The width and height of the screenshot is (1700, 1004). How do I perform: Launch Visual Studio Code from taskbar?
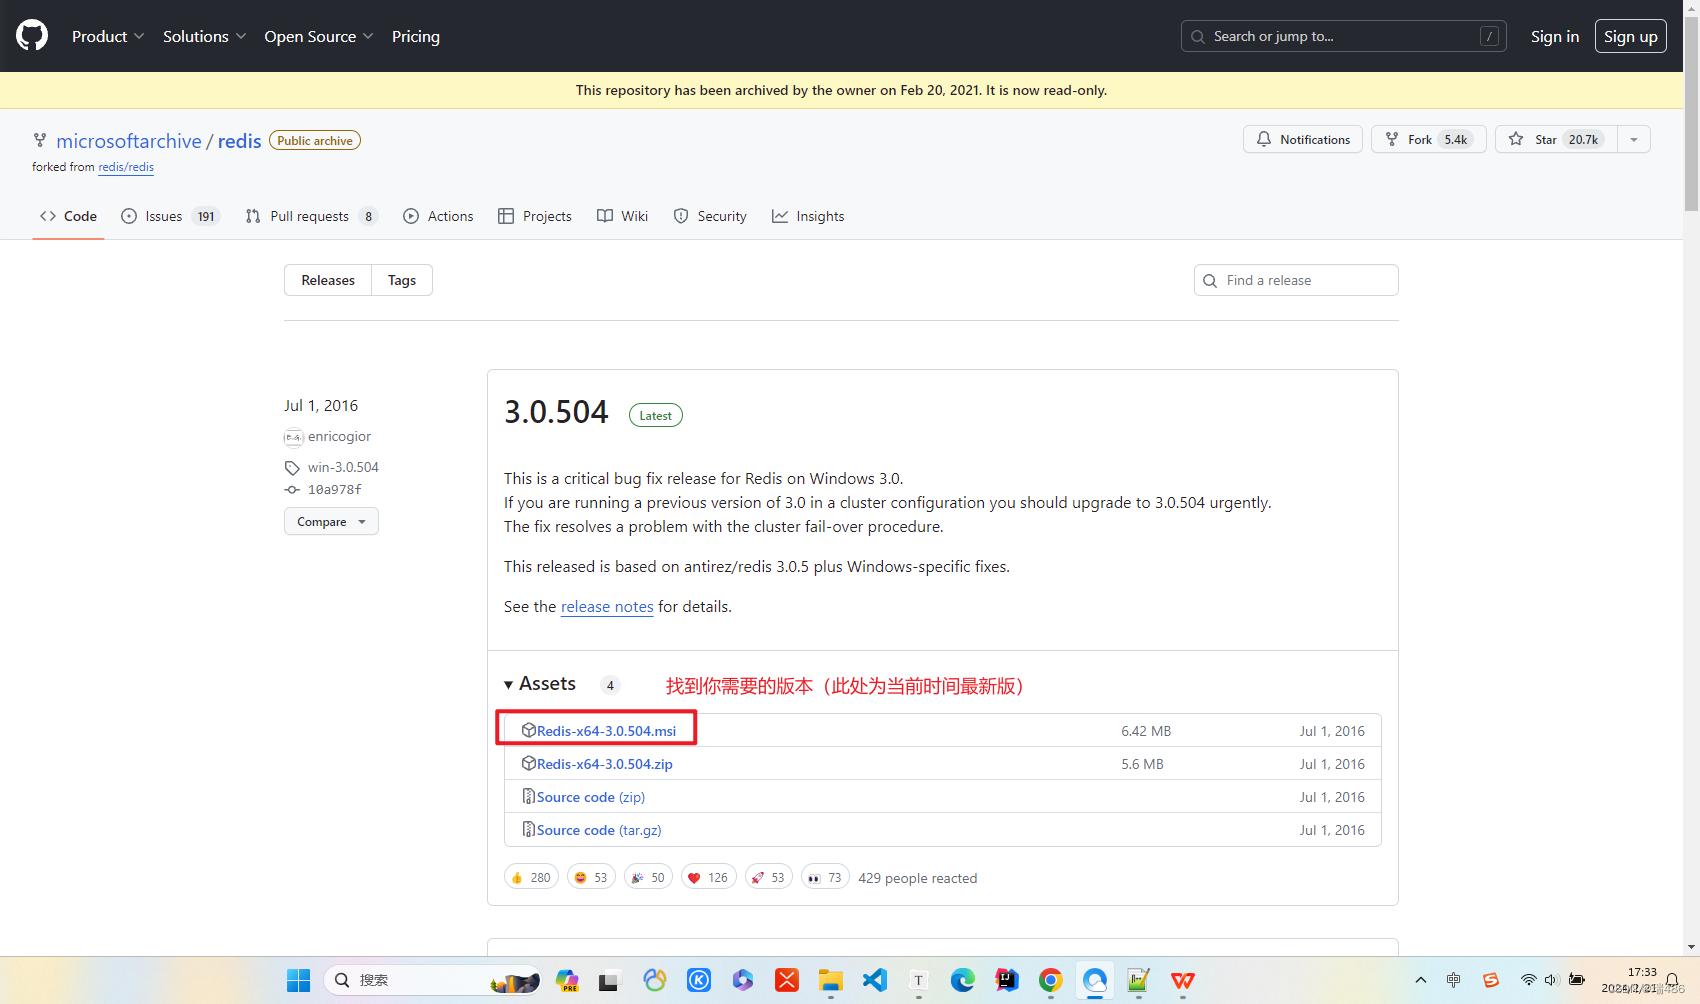click(875, 980)
